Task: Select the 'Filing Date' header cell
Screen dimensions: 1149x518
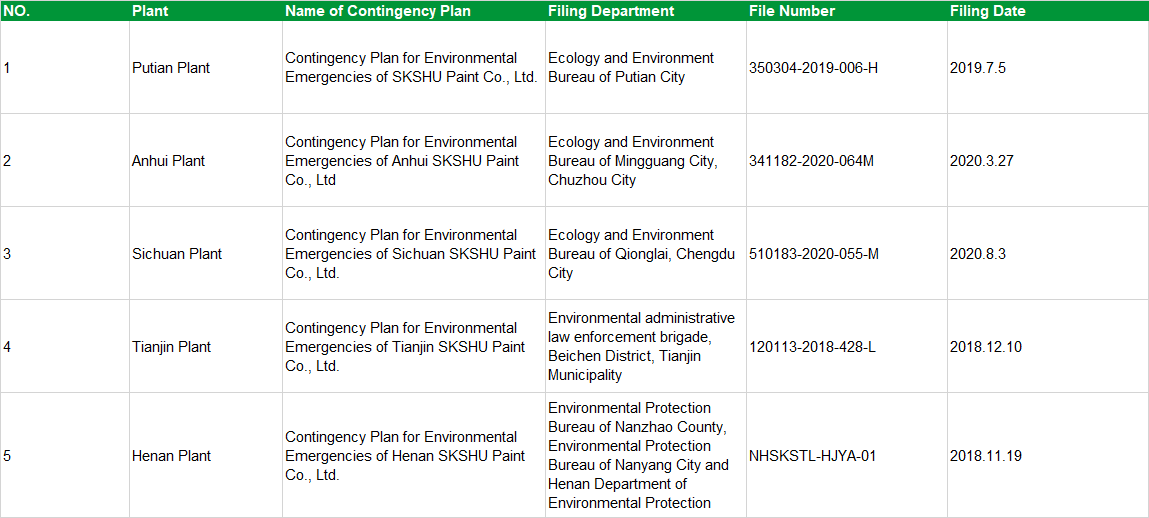Action: point(987,11)
